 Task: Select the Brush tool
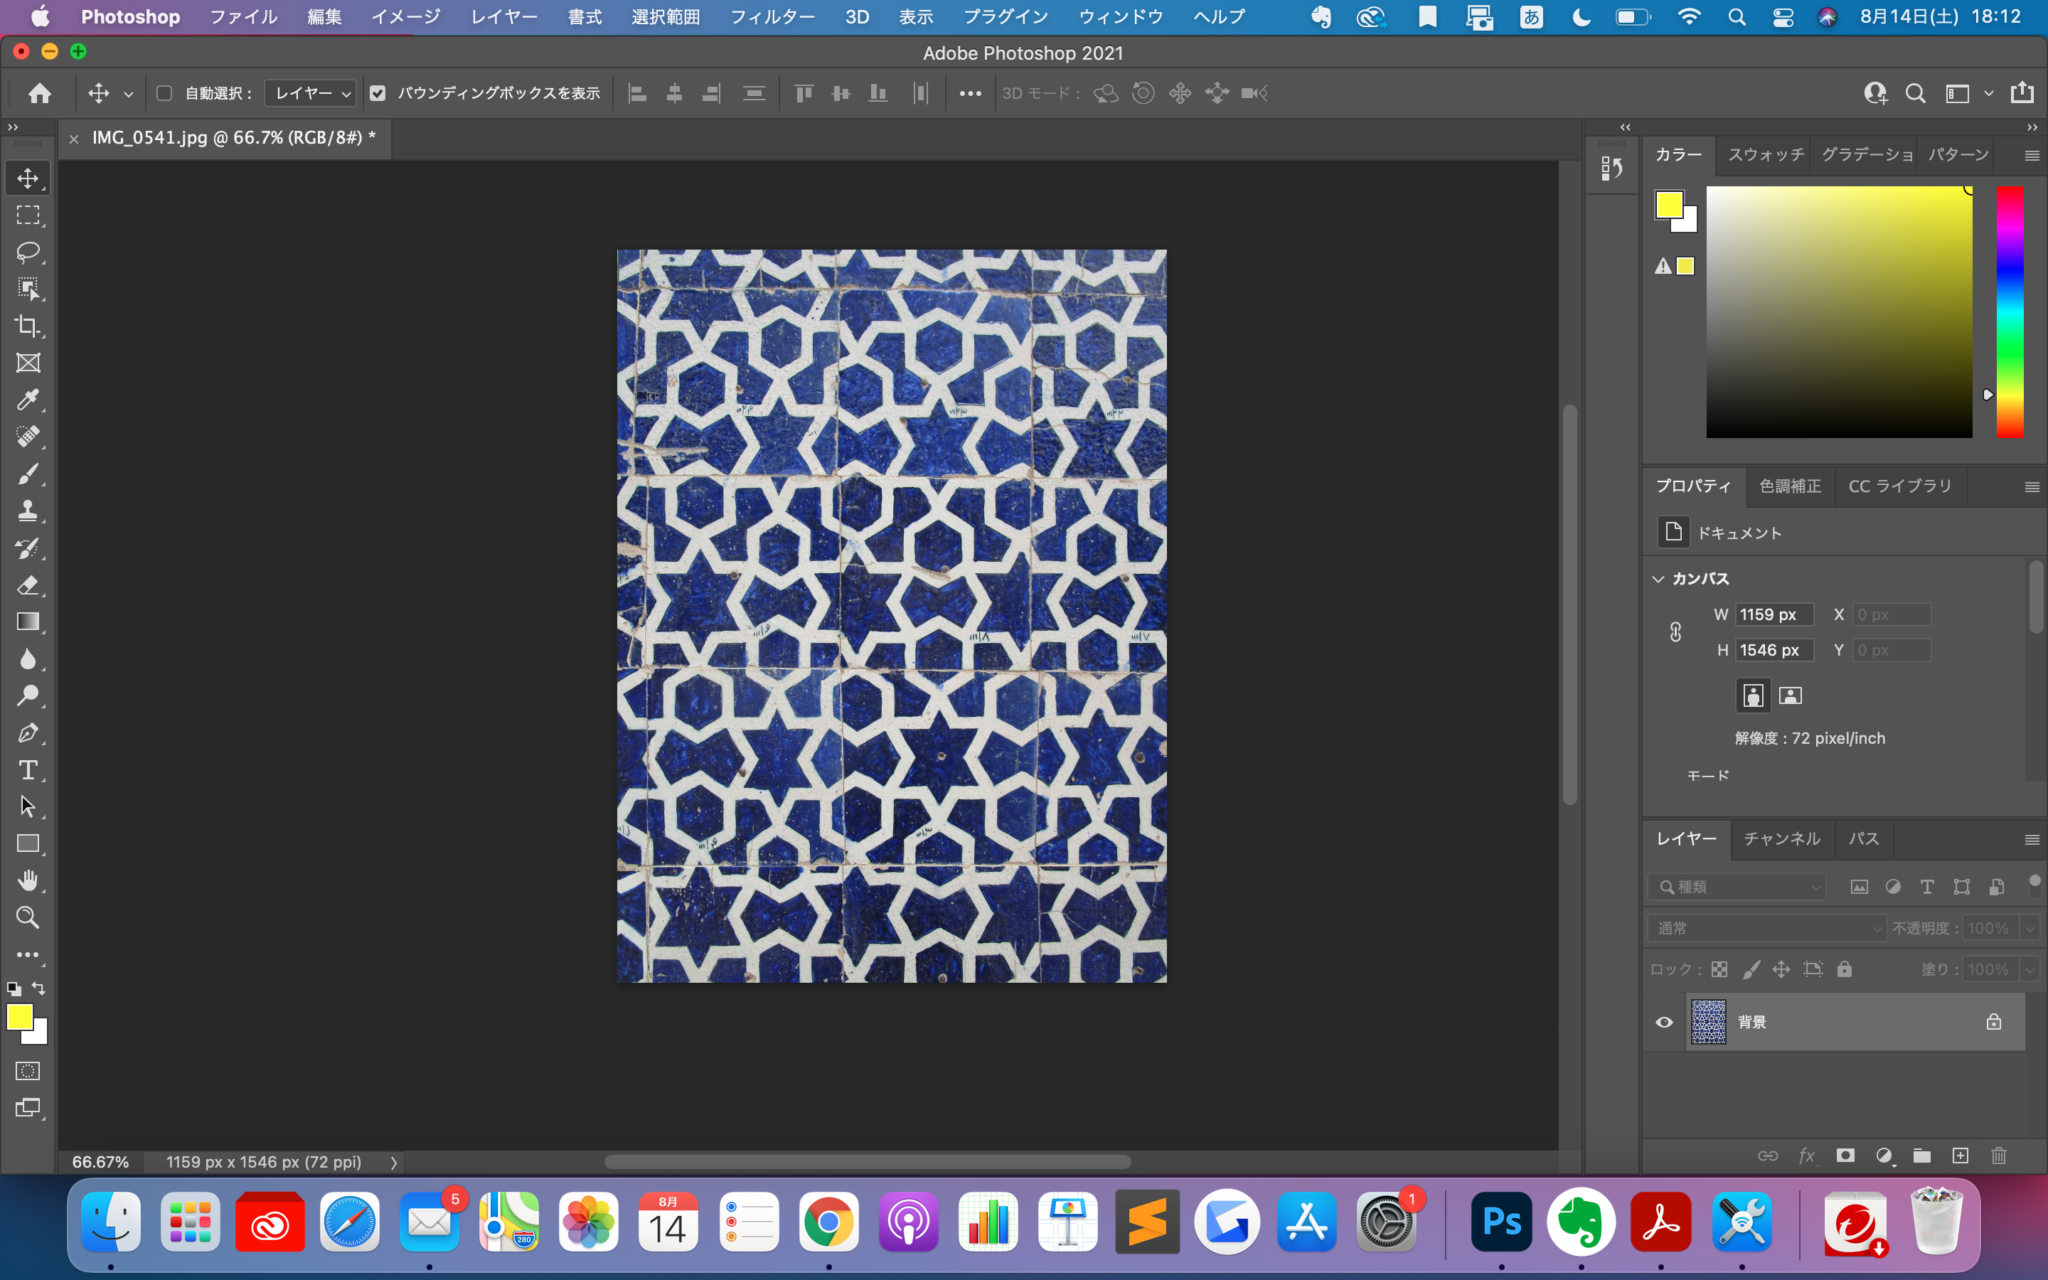pos(28,474)
